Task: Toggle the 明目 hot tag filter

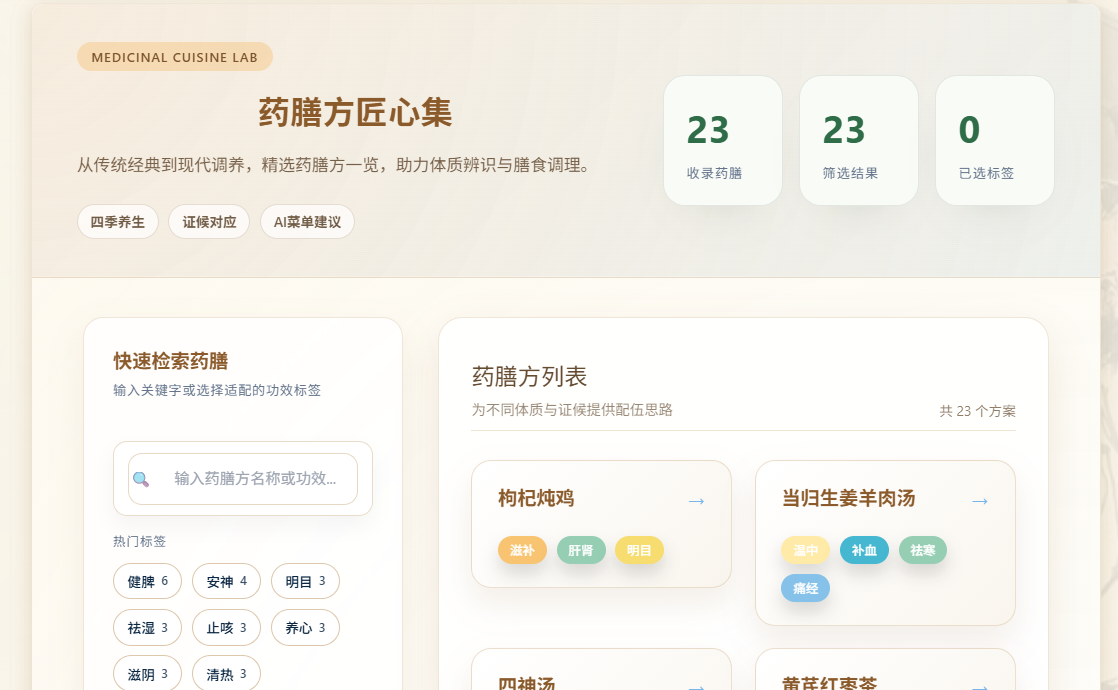Action: (305, 581)
